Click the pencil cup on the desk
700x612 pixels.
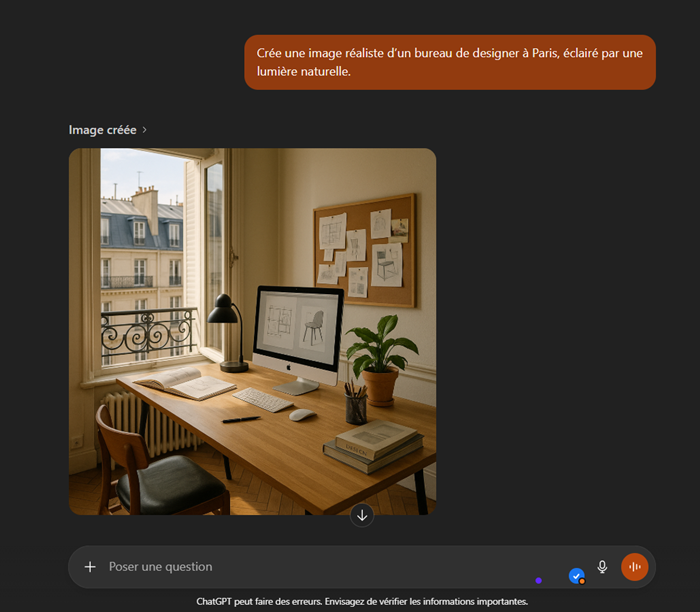click(x=356, y=404)
